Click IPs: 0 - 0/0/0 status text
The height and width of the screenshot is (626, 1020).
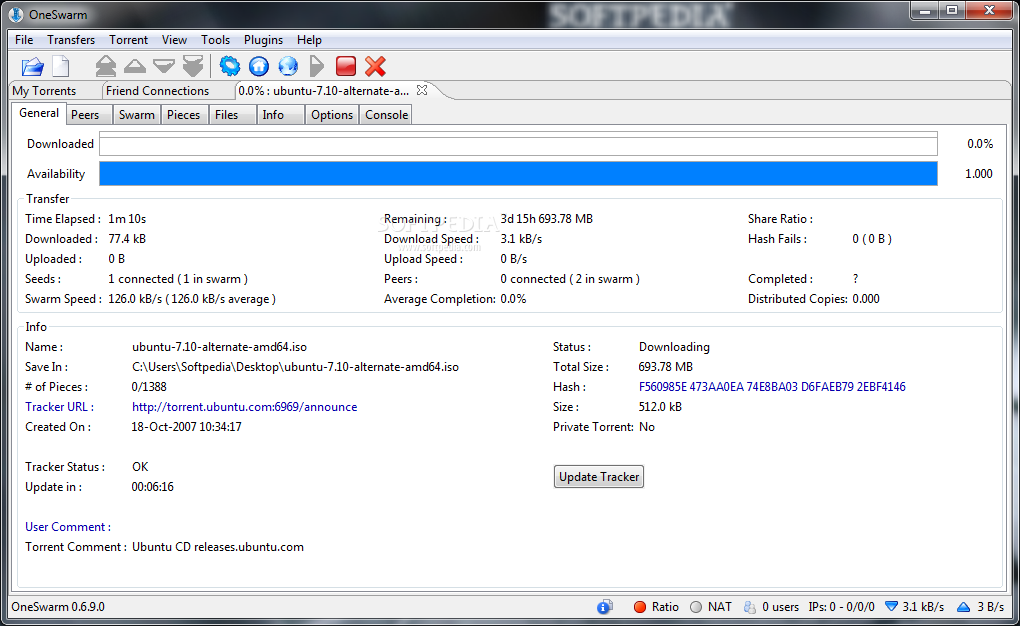pos(842,606)
